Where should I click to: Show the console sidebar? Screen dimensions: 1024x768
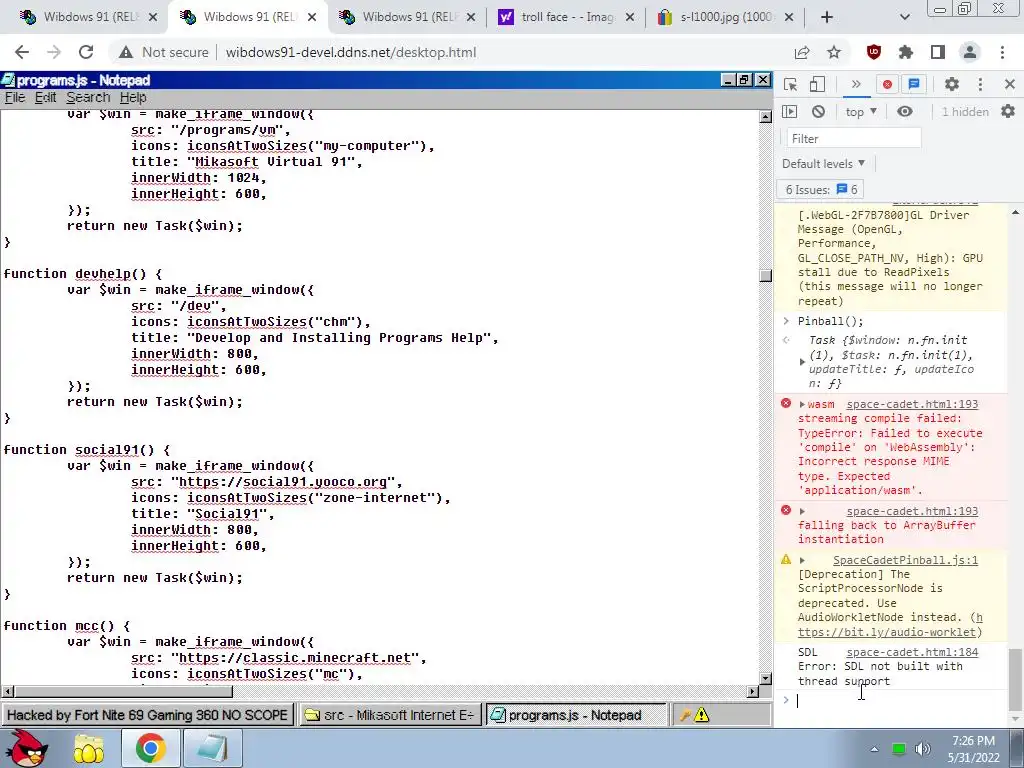tap(790, 112)
